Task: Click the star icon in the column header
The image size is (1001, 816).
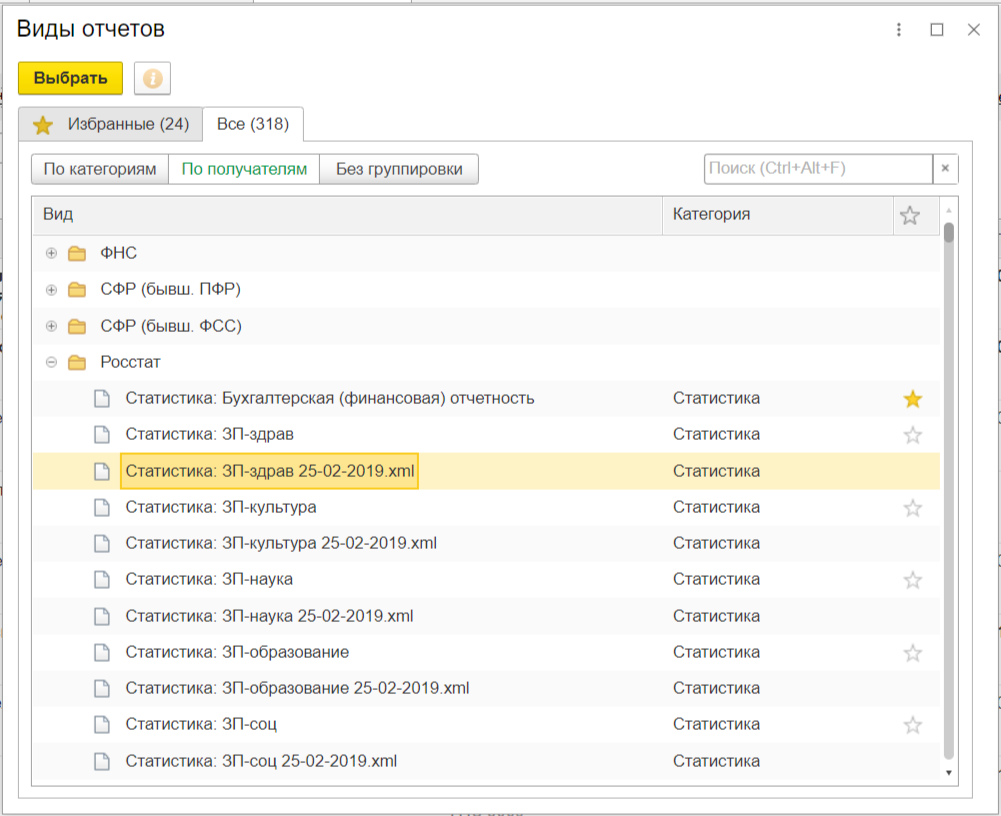Action: point(910,215)
